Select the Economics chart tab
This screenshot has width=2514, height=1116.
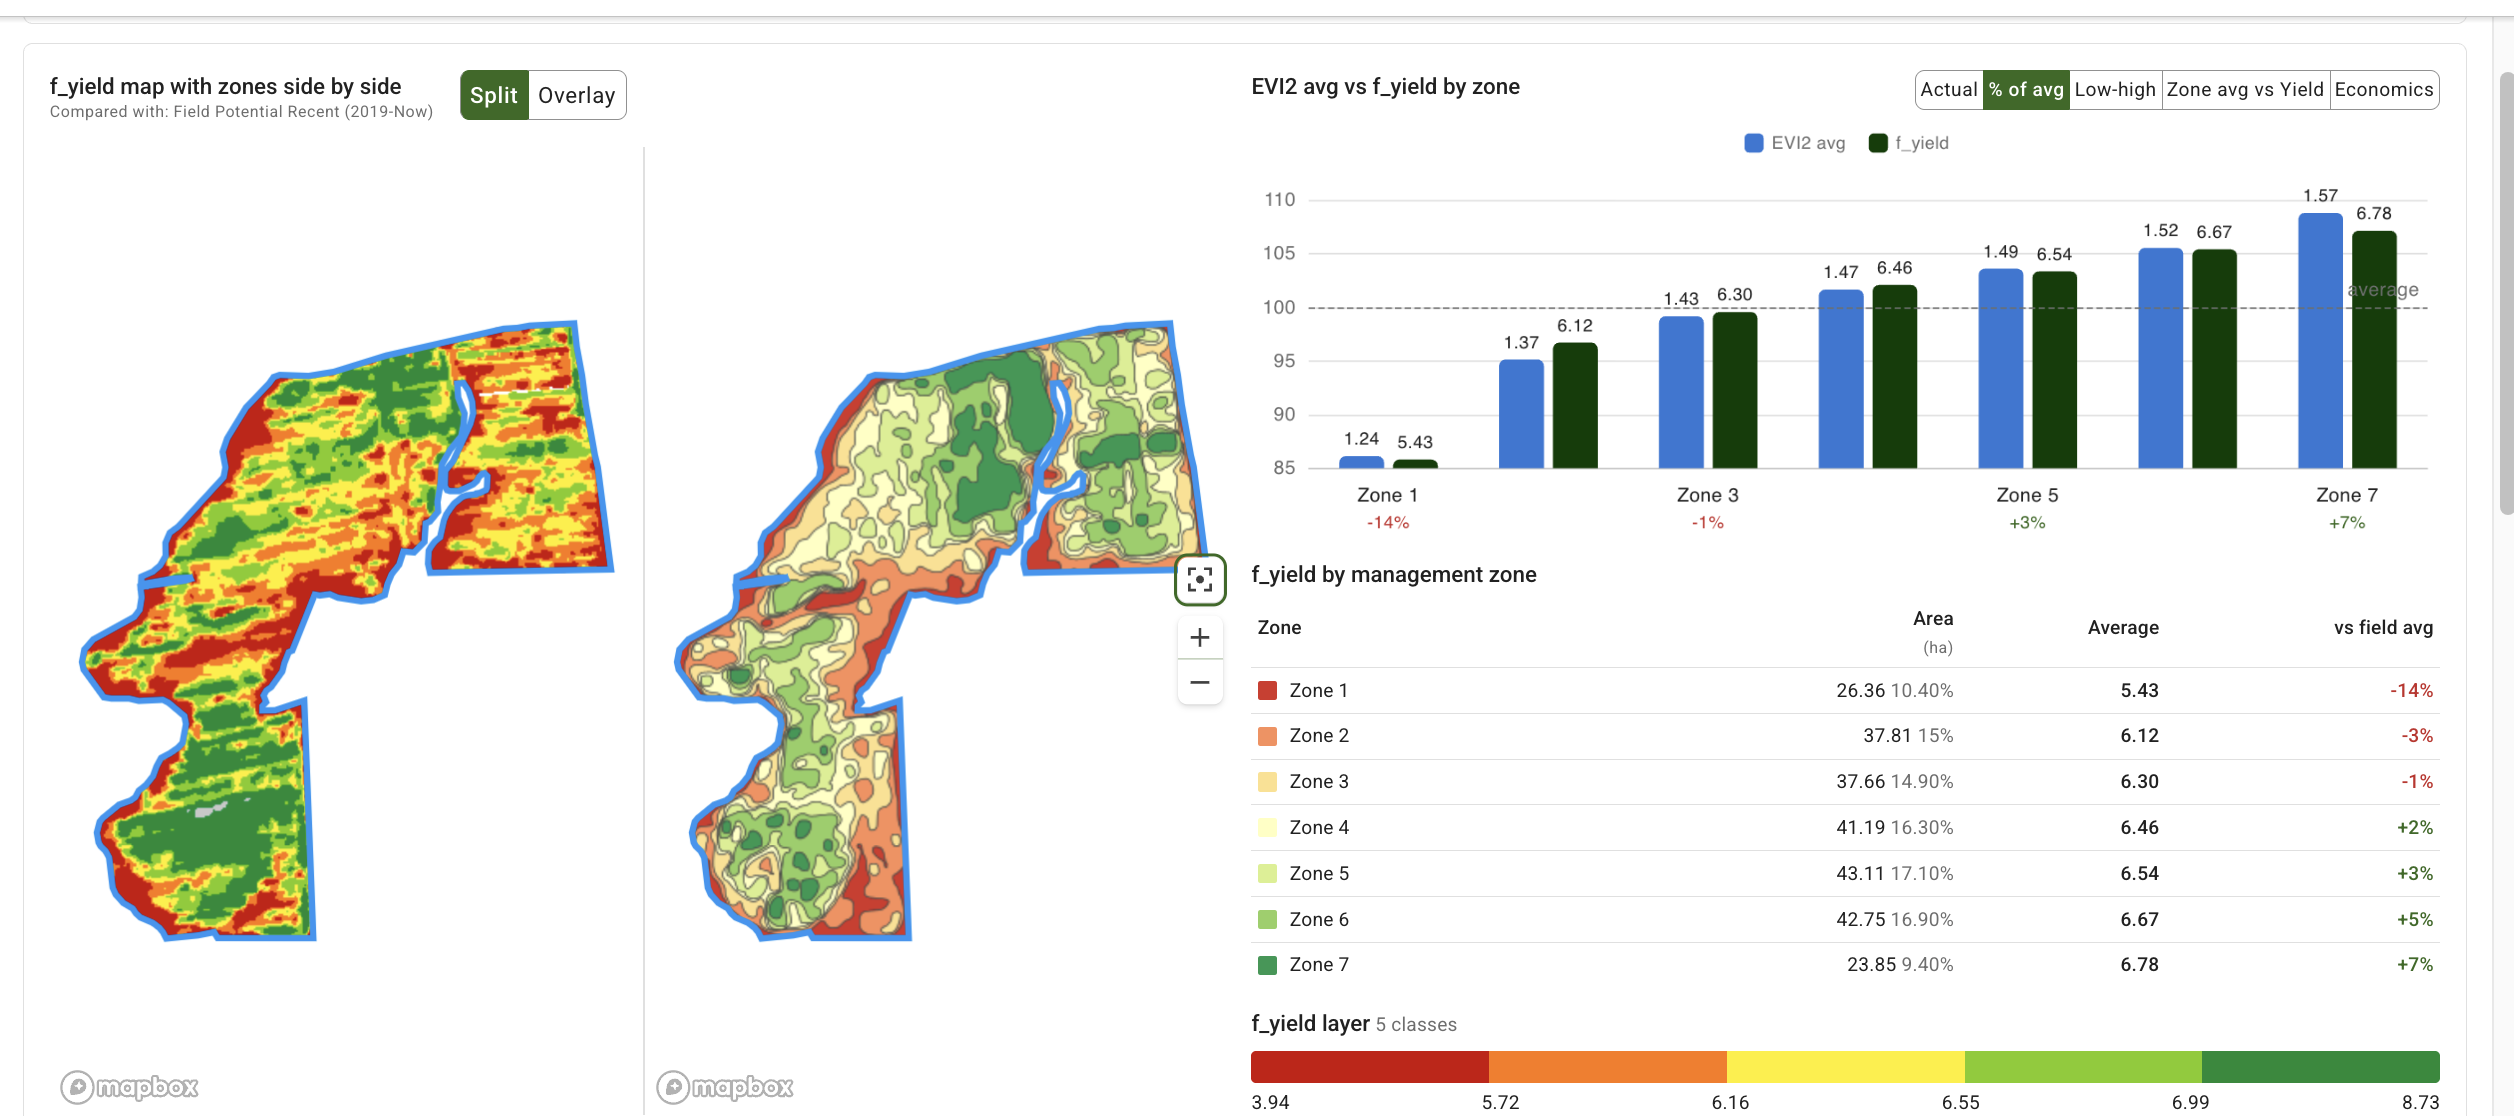(2384, 90)
